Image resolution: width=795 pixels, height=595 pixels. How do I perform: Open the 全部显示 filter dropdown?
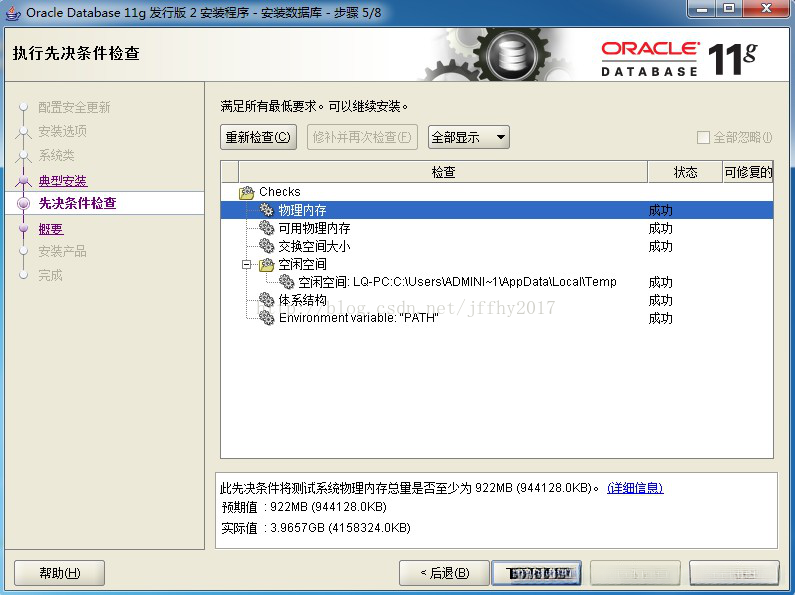point(468,137)
